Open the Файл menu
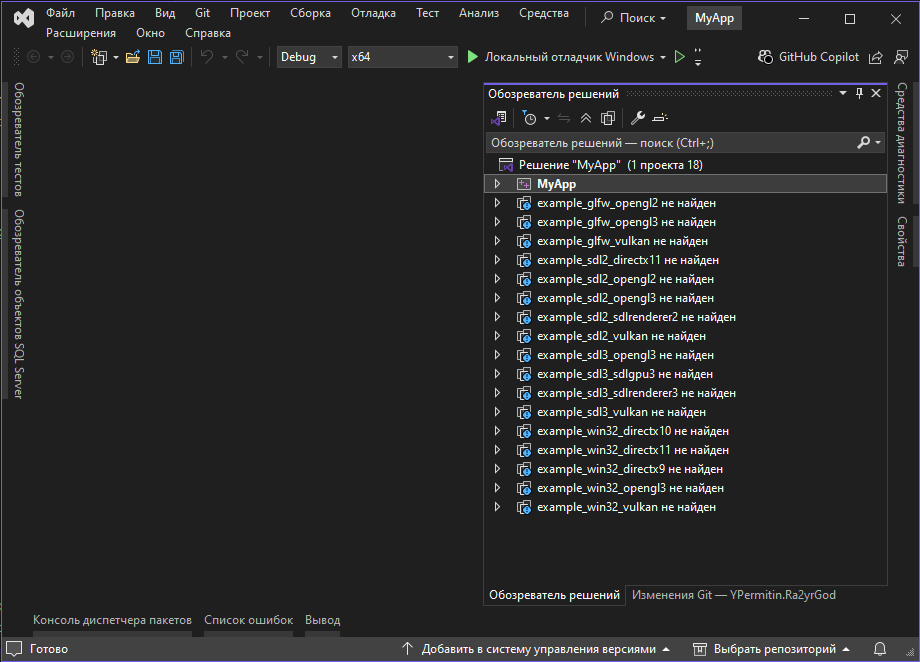This screenshot has height=662, width=920. click(60, 13)
